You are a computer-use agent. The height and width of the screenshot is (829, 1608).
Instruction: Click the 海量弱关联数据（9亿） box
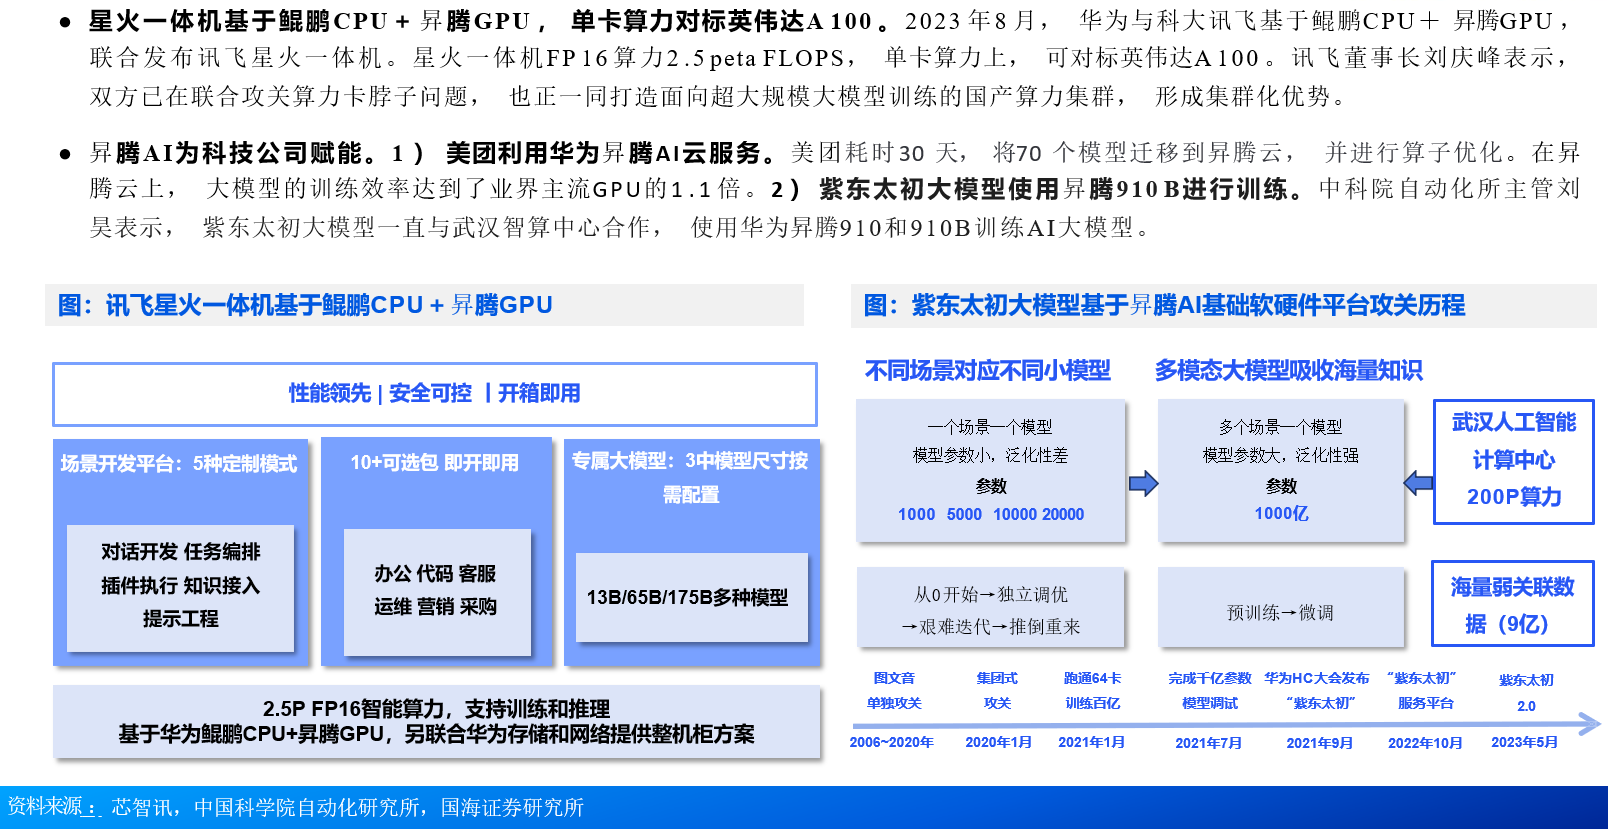pos(1512,604)
